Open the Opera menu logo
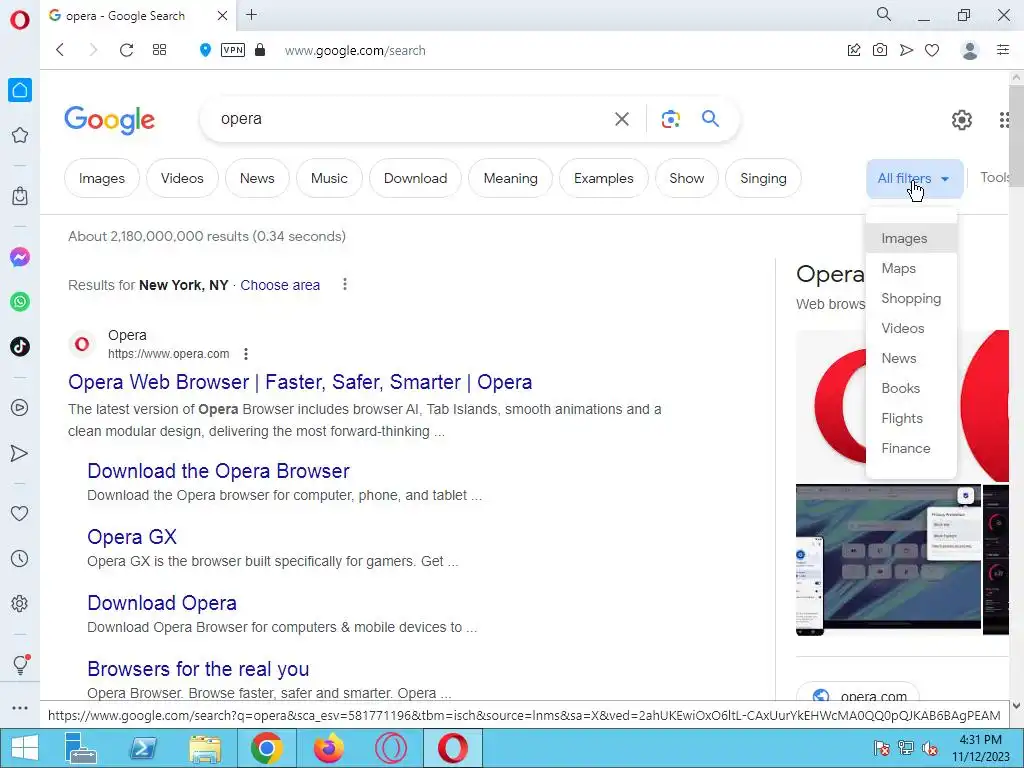This screenshot has height=768, width=1024. pyautogui.click(x=20, y=20)
